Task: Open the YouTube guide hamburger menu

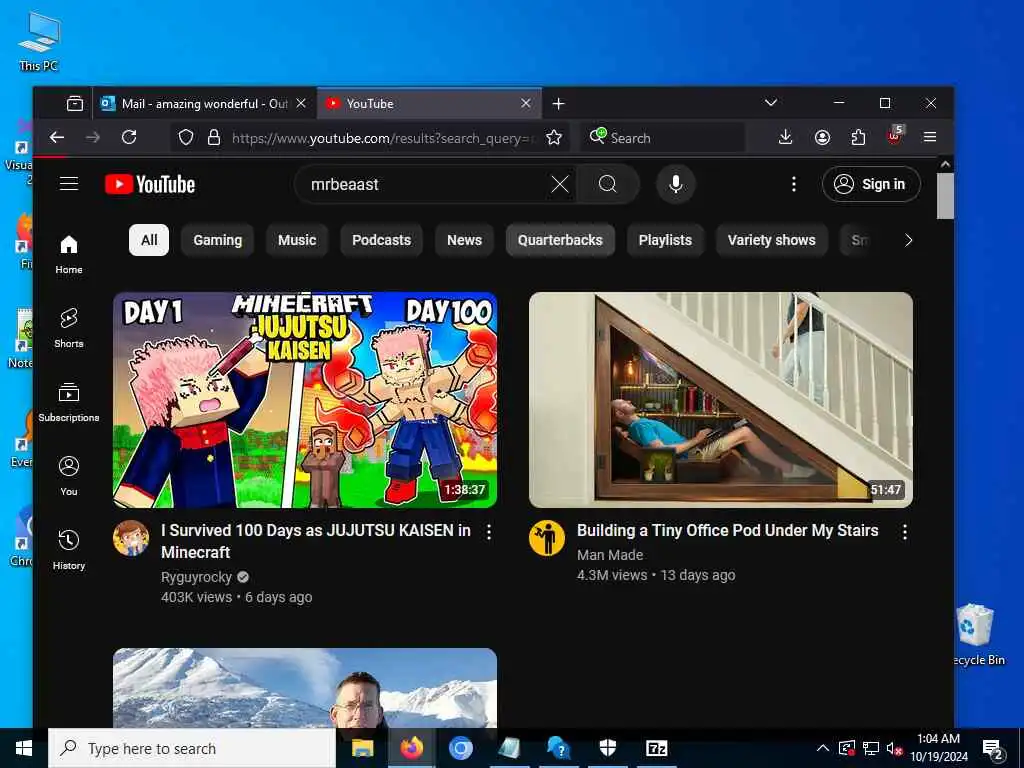Action: click(x=69, y=184)
